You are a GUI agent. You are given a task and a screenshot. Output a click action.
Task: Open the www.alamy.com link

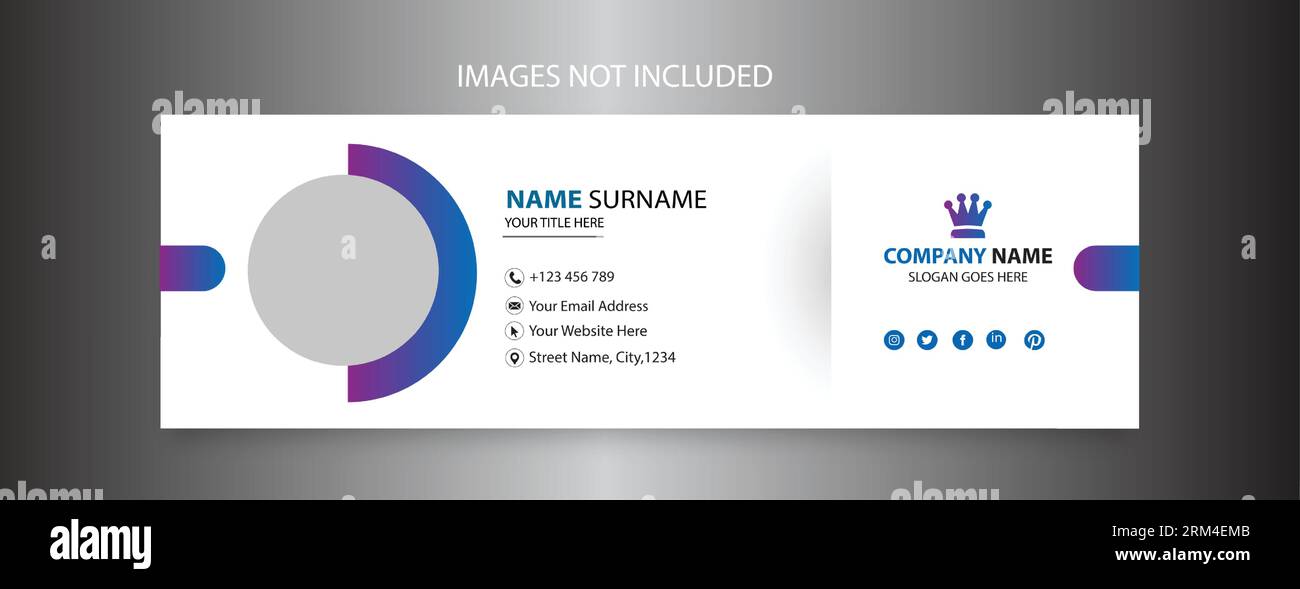(x=1182, y=555)
